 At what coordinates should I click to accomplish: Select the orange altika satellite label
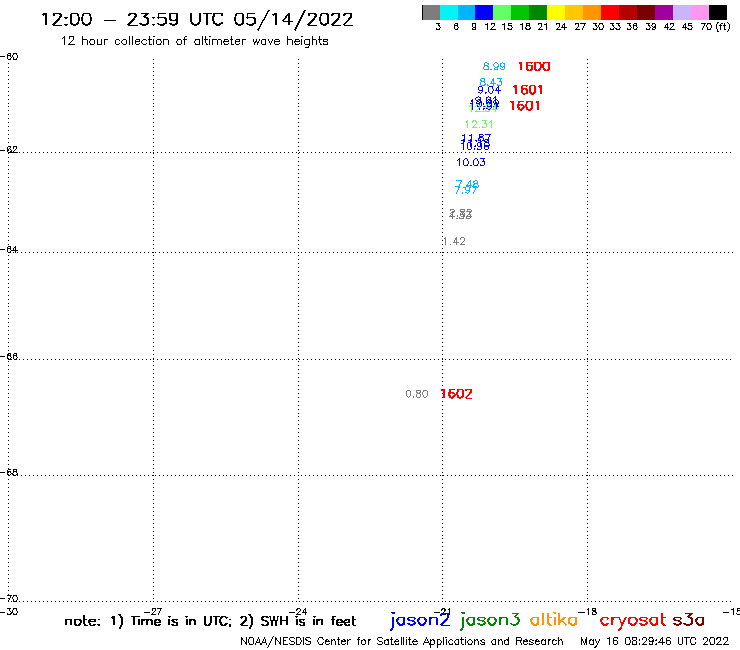click(554, 620)
